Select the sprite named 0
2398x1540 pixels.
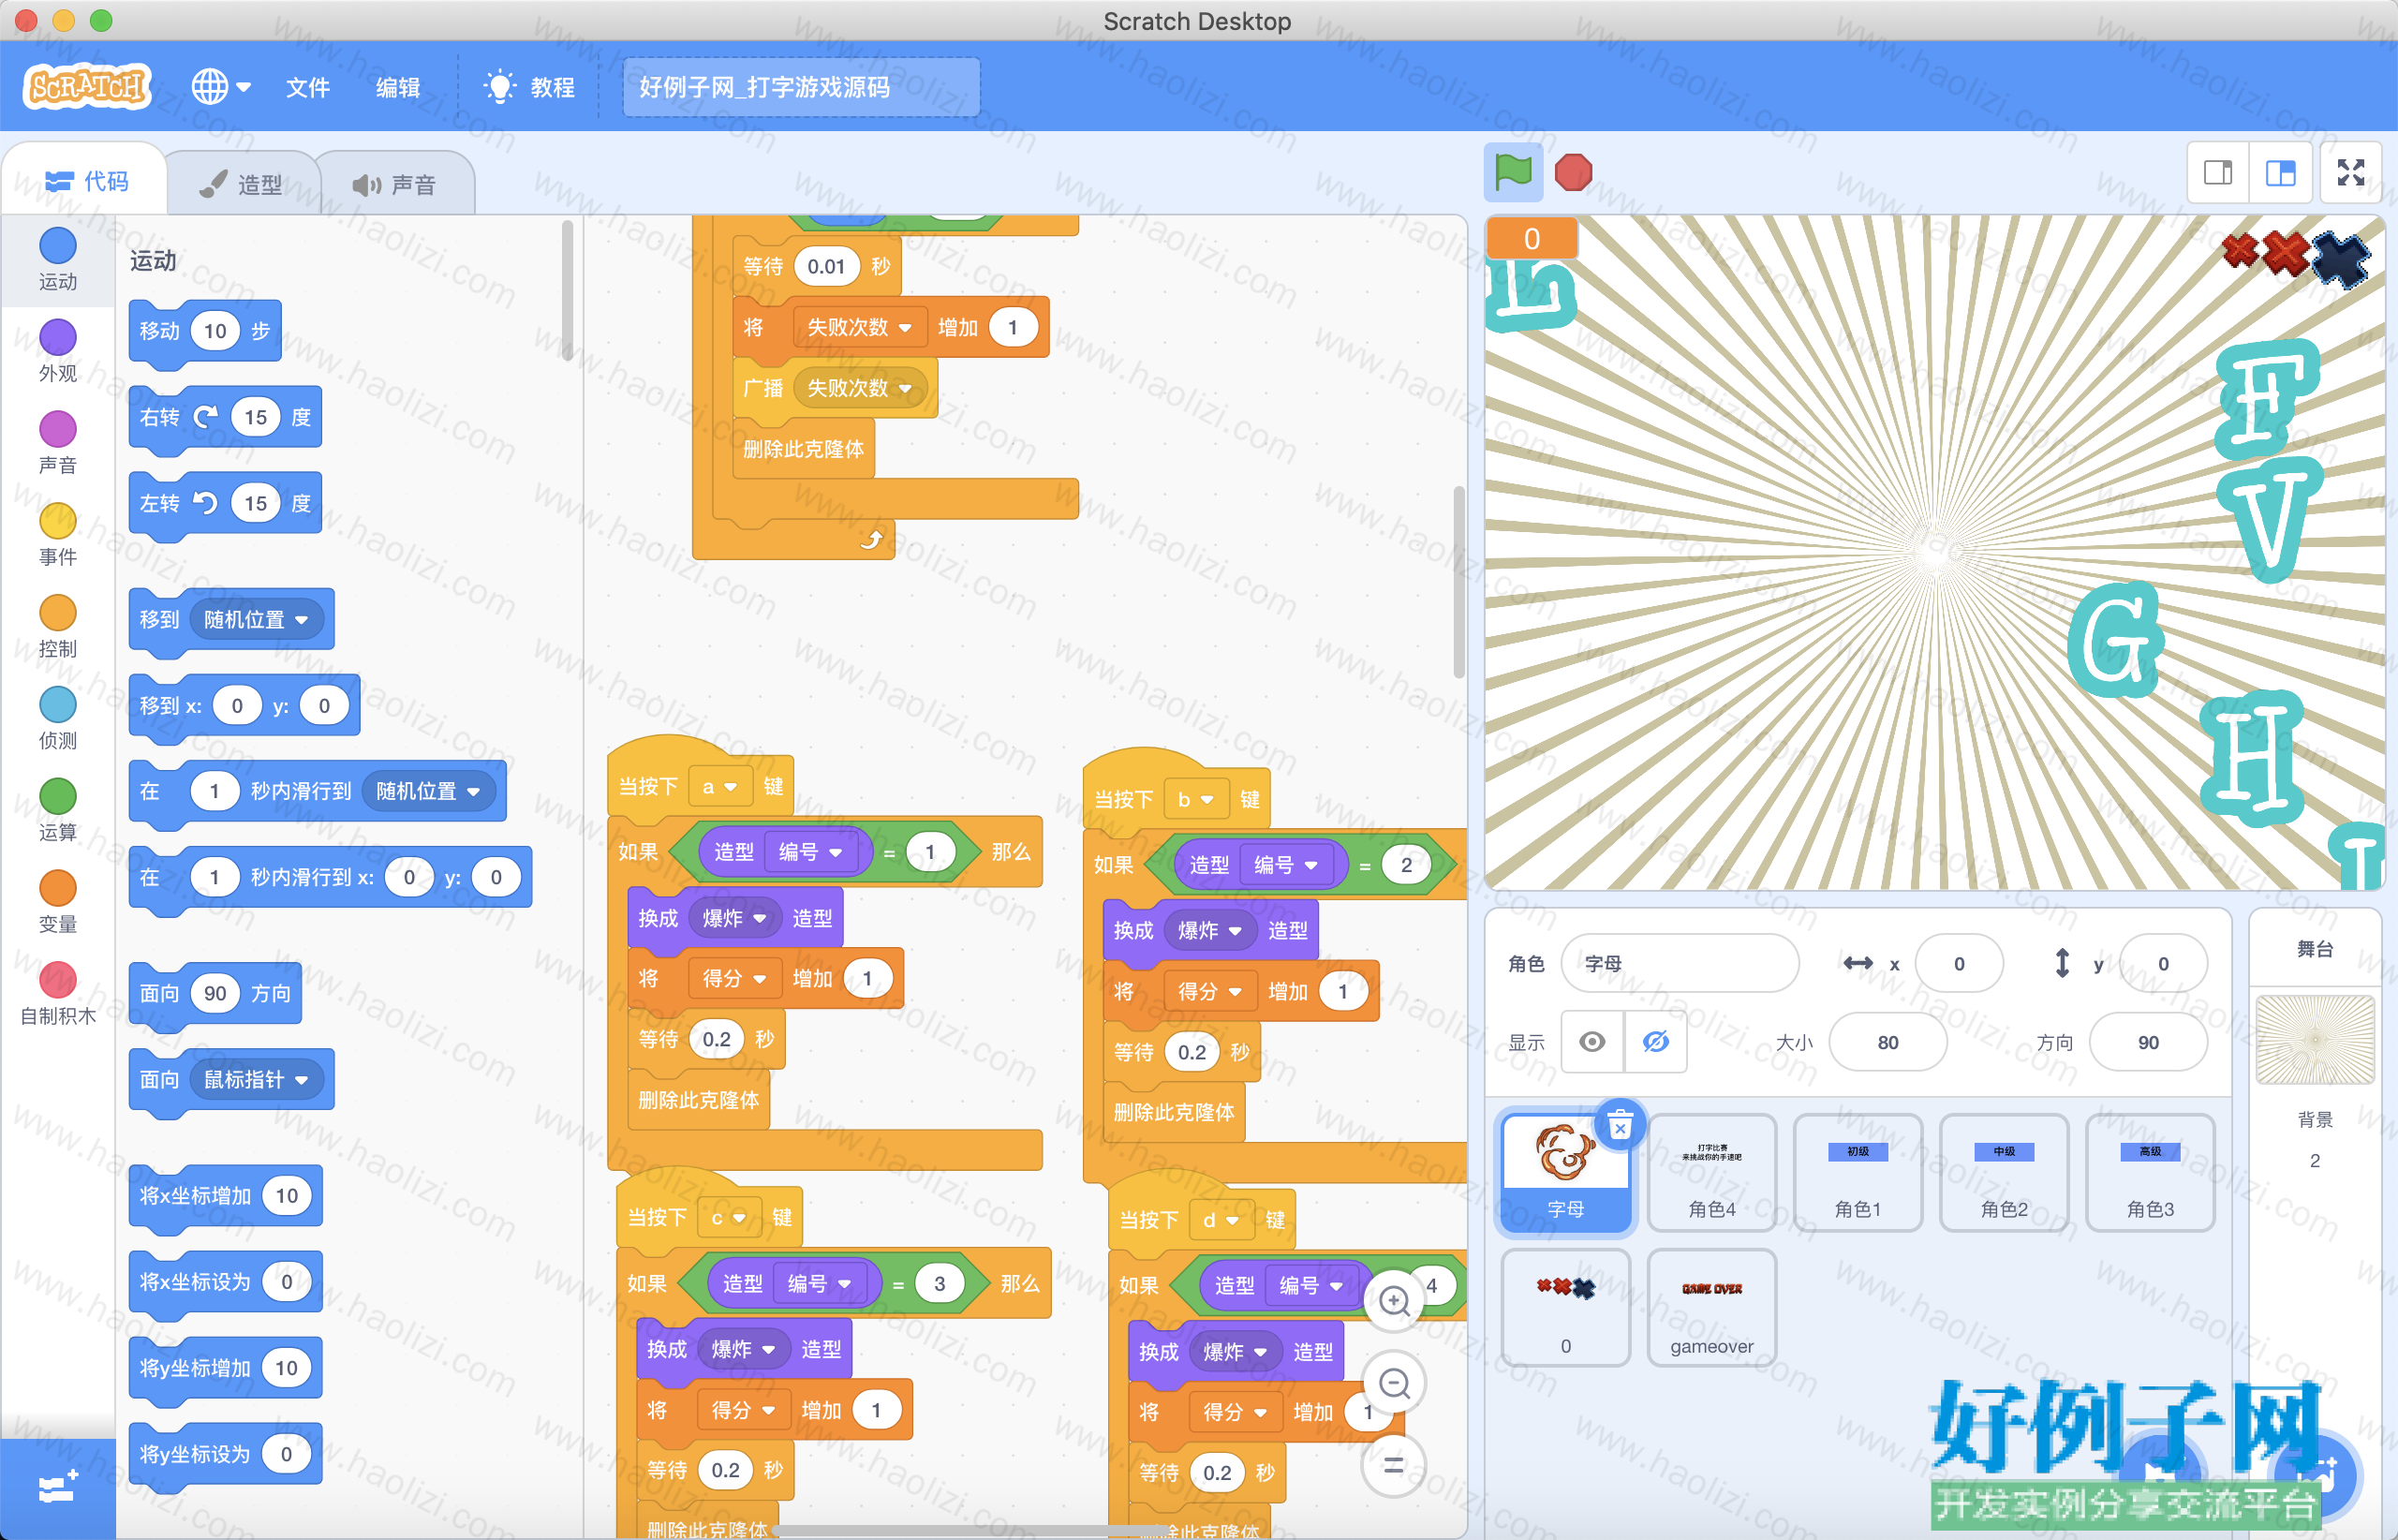(x=1566, y=1308)
